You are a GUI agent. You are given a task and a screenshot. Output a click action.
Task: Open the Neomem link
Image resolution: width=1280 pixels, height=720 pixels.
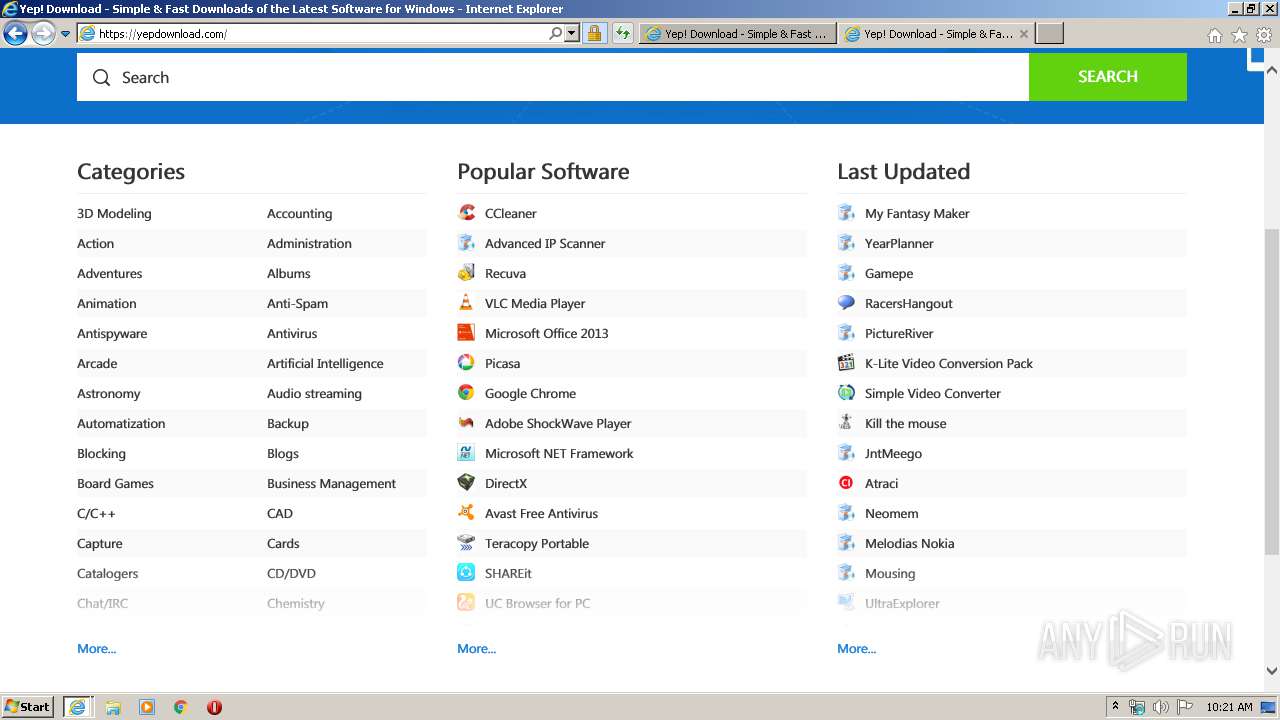pyautogui.click(x=891, y=513)
